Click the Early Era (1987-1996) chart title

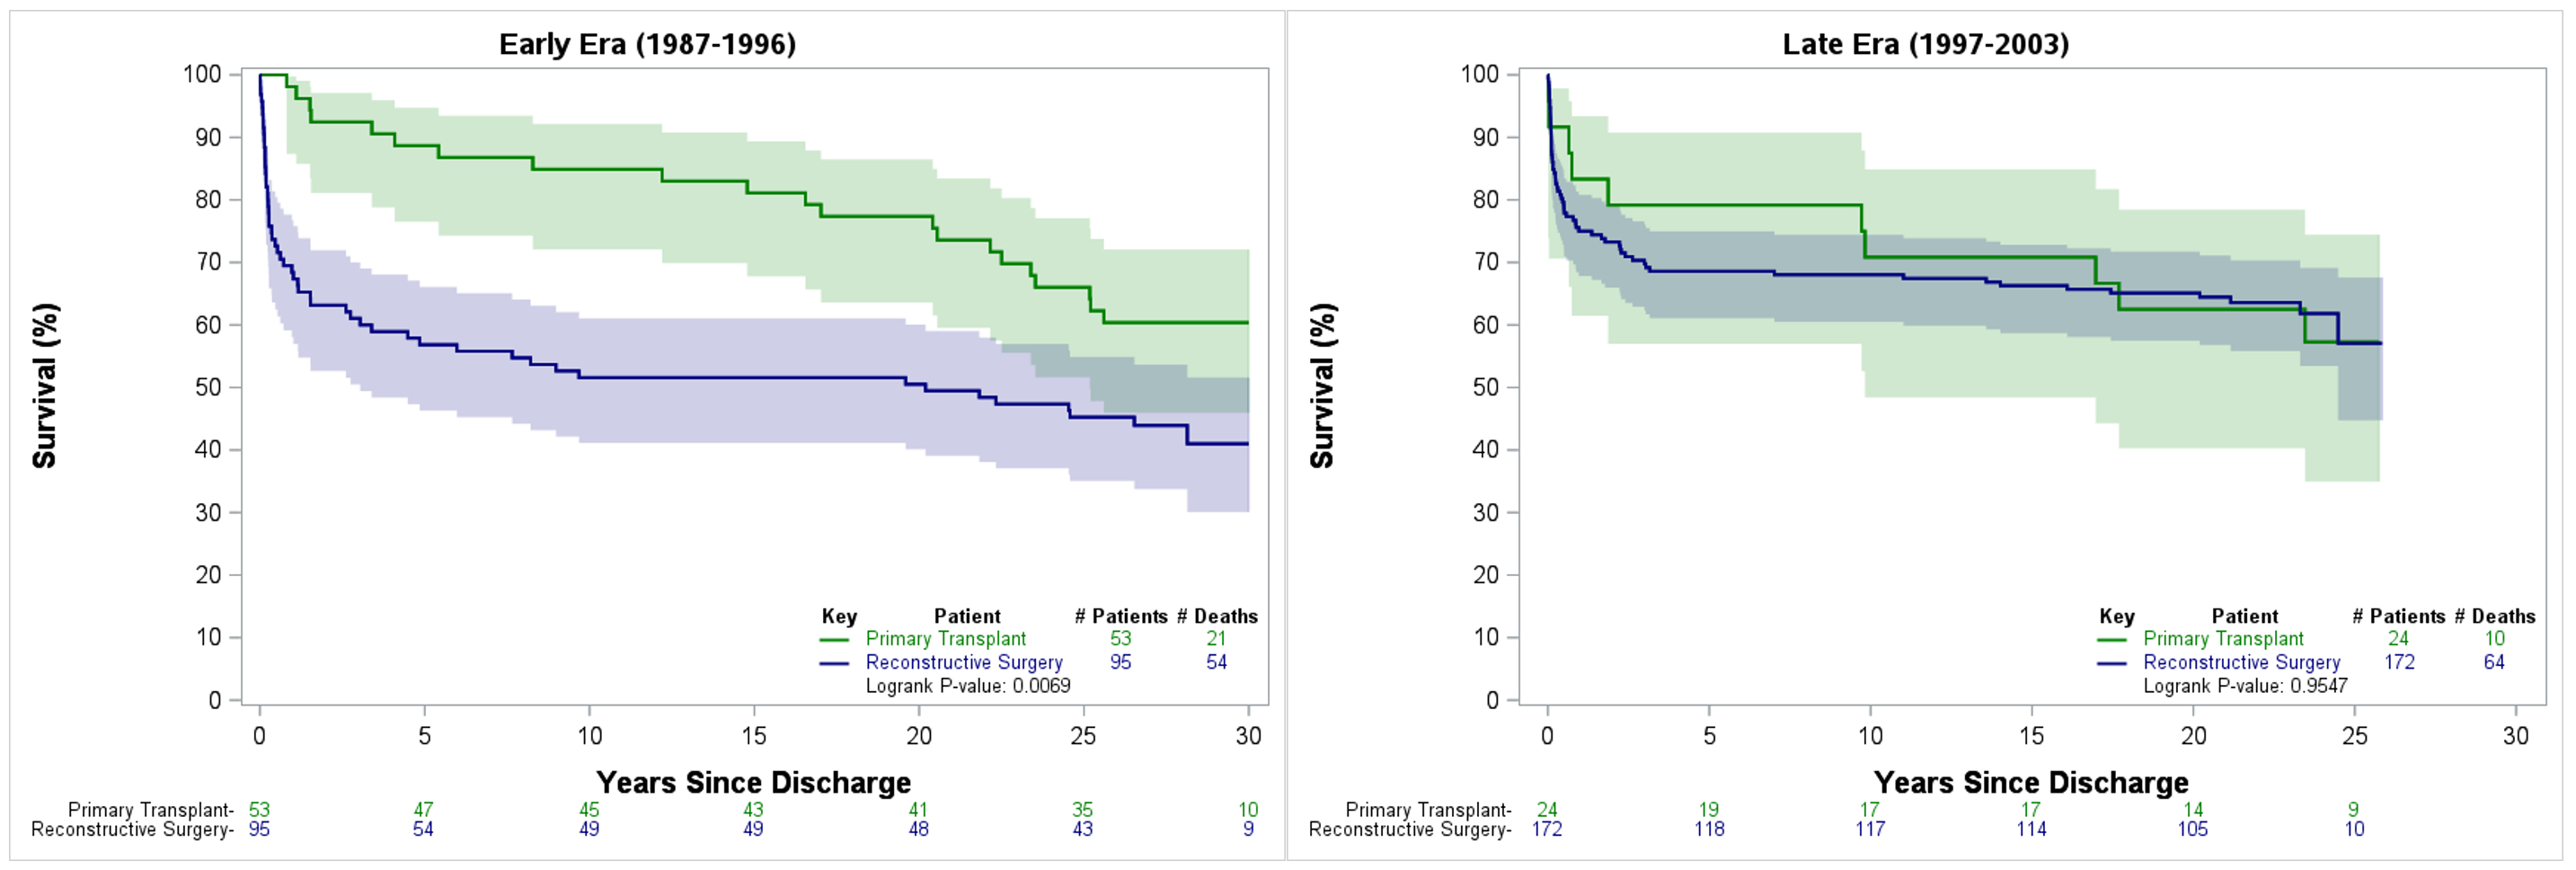tap(647, 44)
